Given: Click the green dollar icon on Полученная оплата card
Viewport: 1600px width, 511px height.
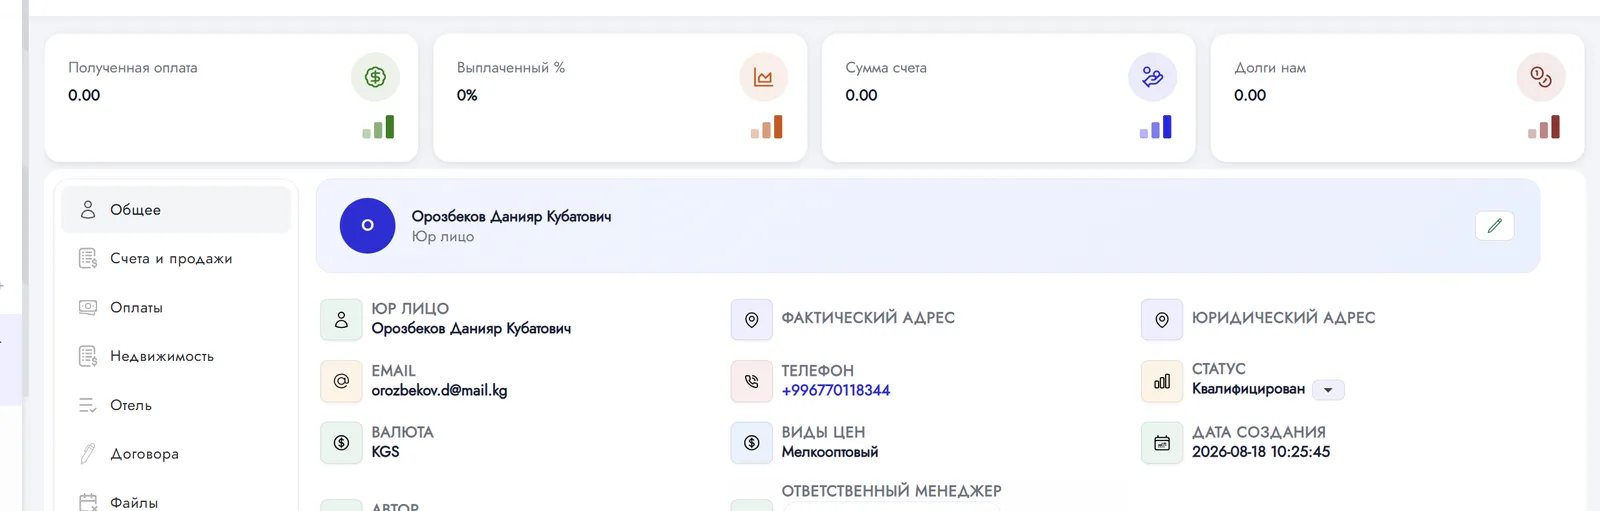Looking at the screenshot, I should 375,77.
